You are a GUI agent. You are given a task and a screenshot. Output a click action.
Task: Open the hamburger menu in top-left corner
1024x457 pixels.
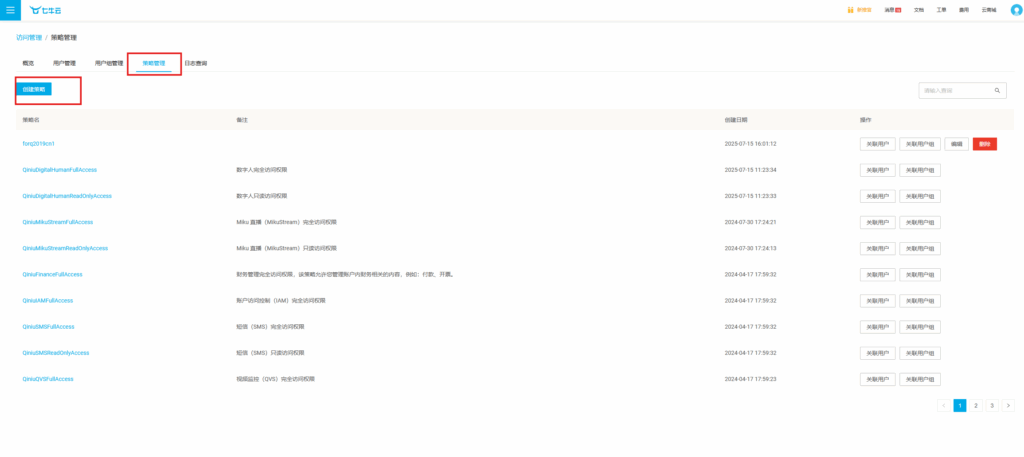click(11, 10)
